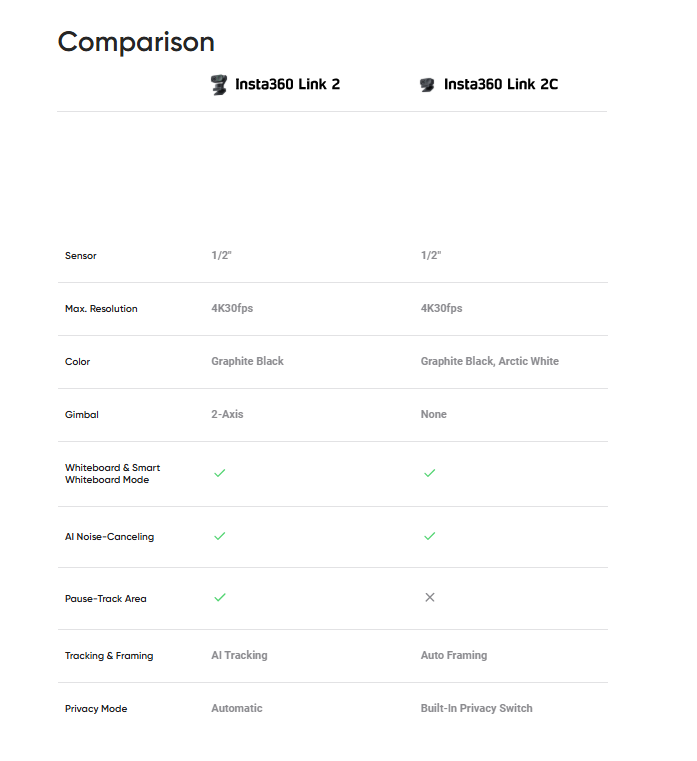Click the Insta360 Link 2 webcam icon
The height and width of the screenshot is (761, 697).
219,85
